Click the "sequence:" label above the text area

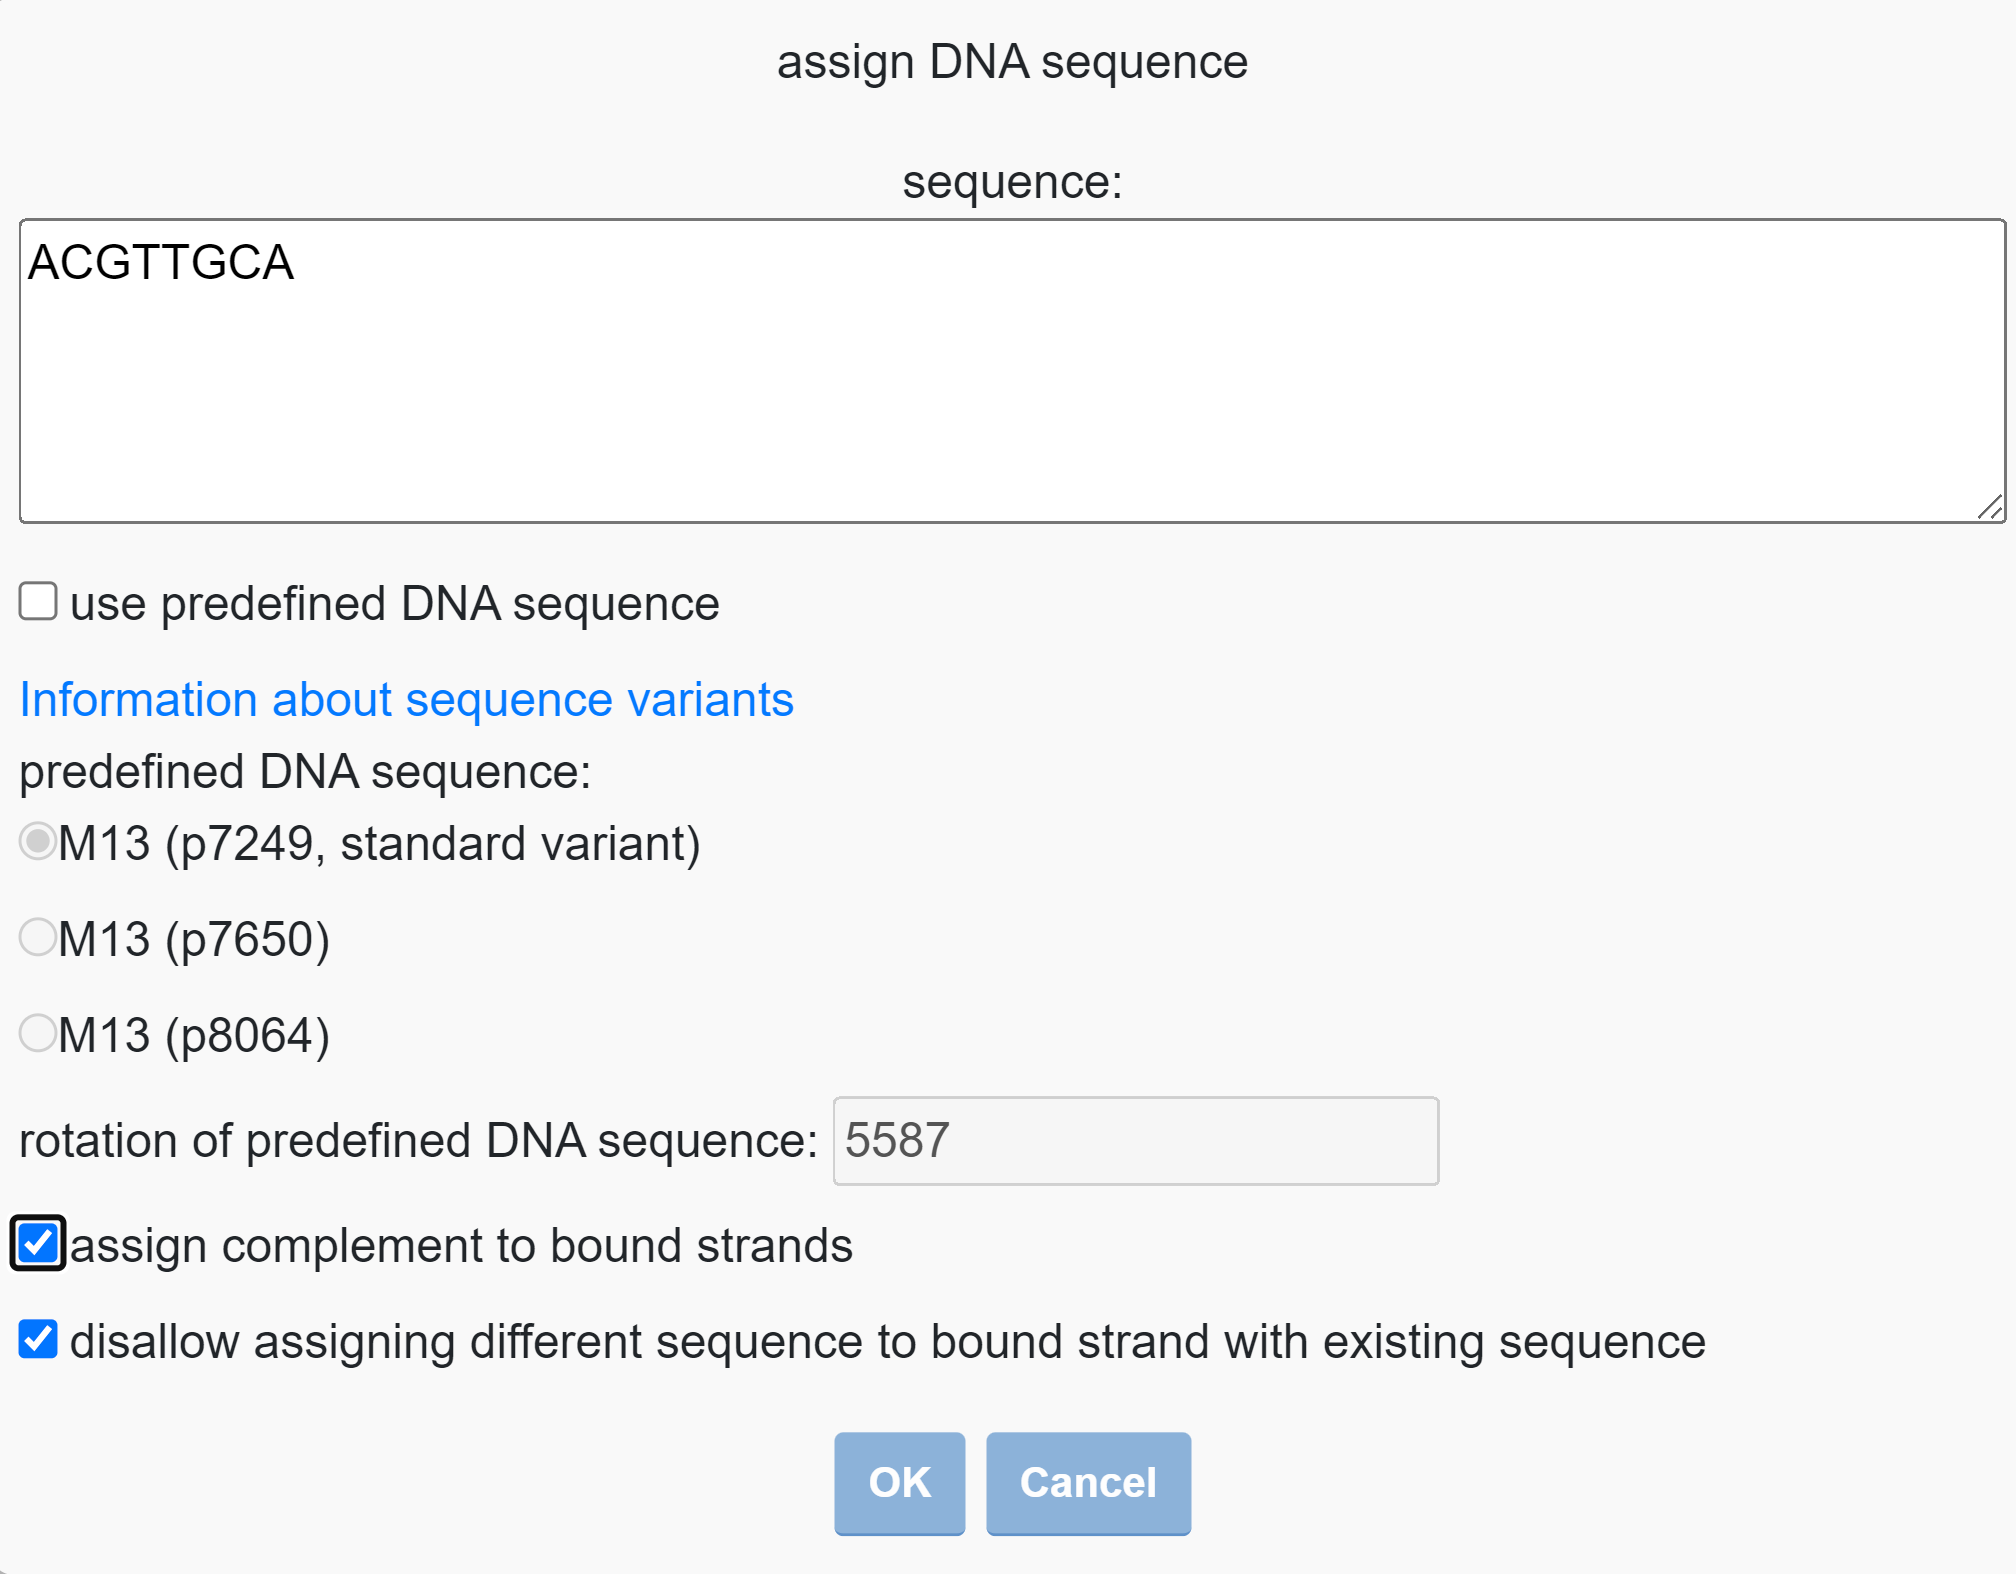[x=1012, y=182]
